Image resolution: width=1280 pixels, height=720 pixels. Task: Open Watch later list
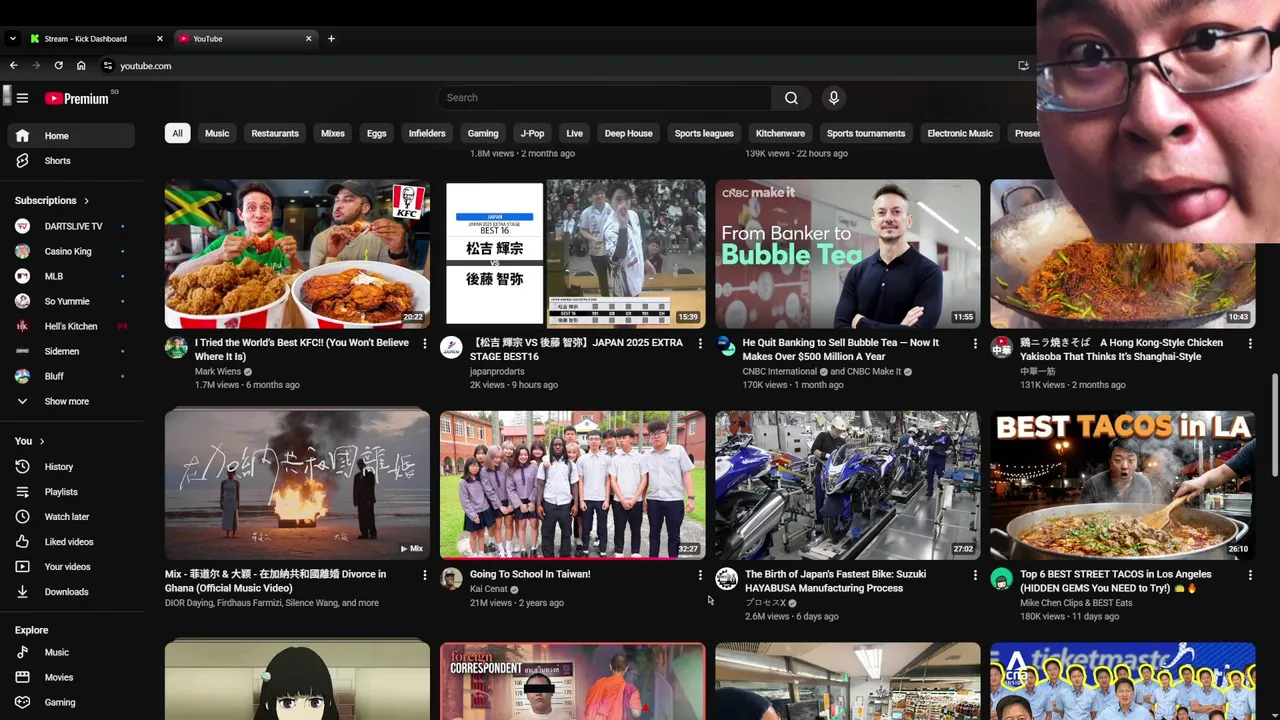pos(70,517)
